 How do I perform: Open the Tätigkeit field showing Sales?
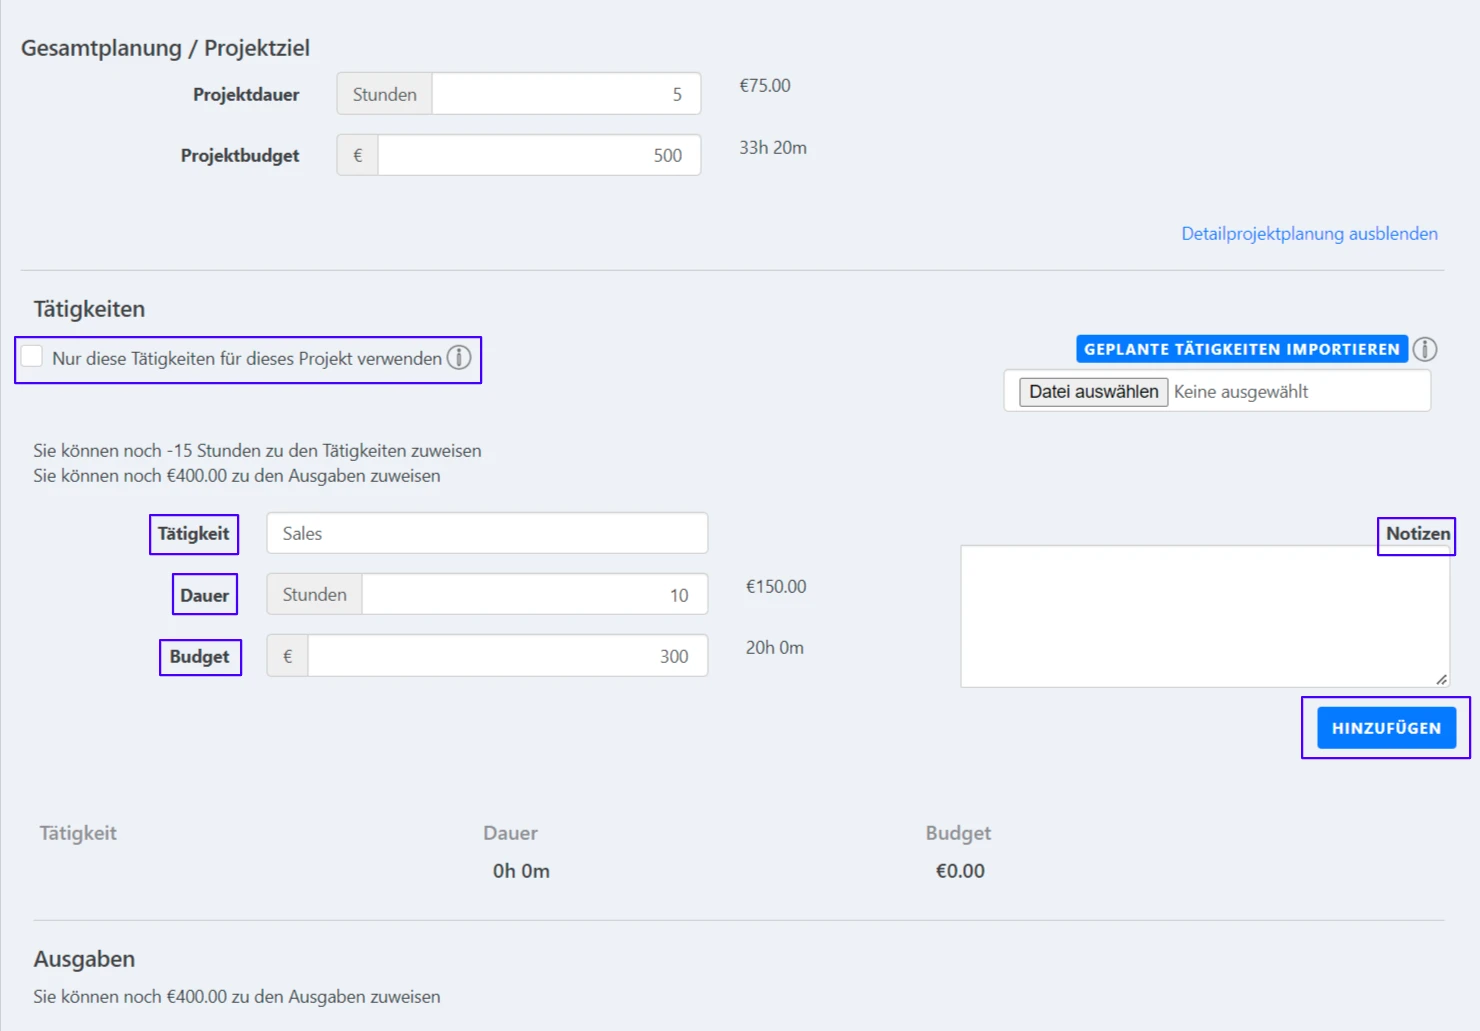point(487,533)
